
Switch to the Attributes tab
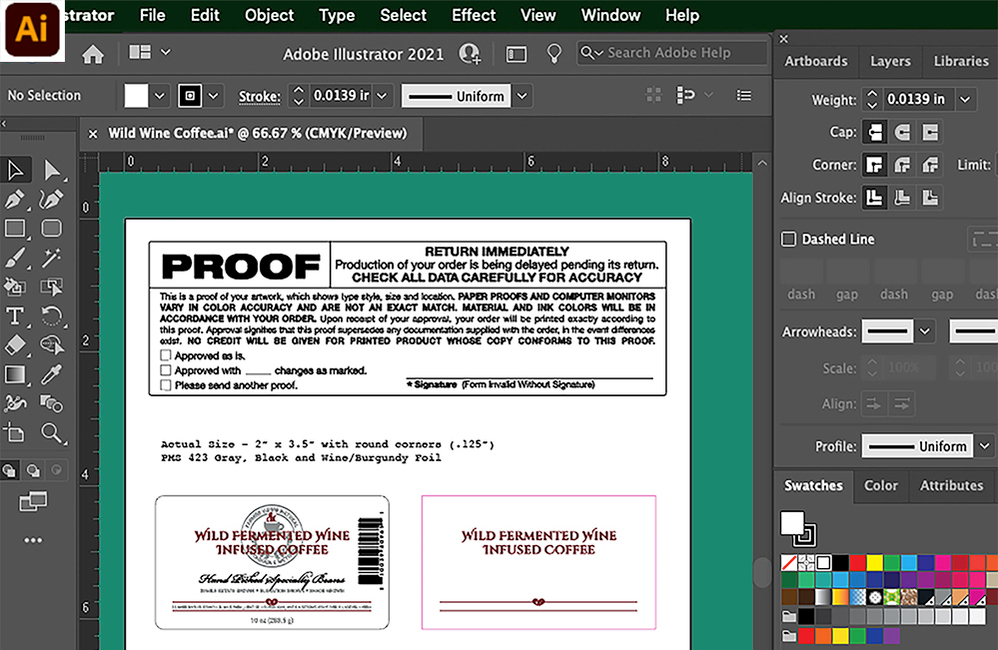pos(951,485)
